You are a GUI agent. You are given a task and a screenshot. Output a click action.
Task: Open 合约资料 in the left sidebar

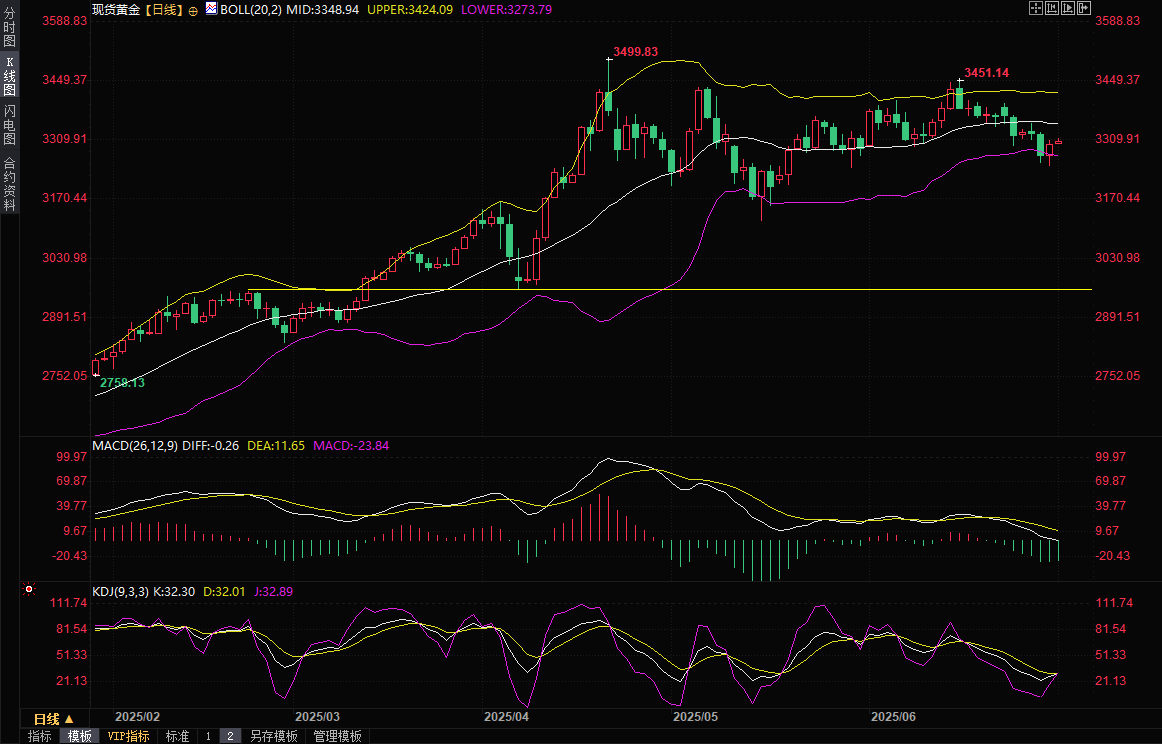tap(9, 183)
